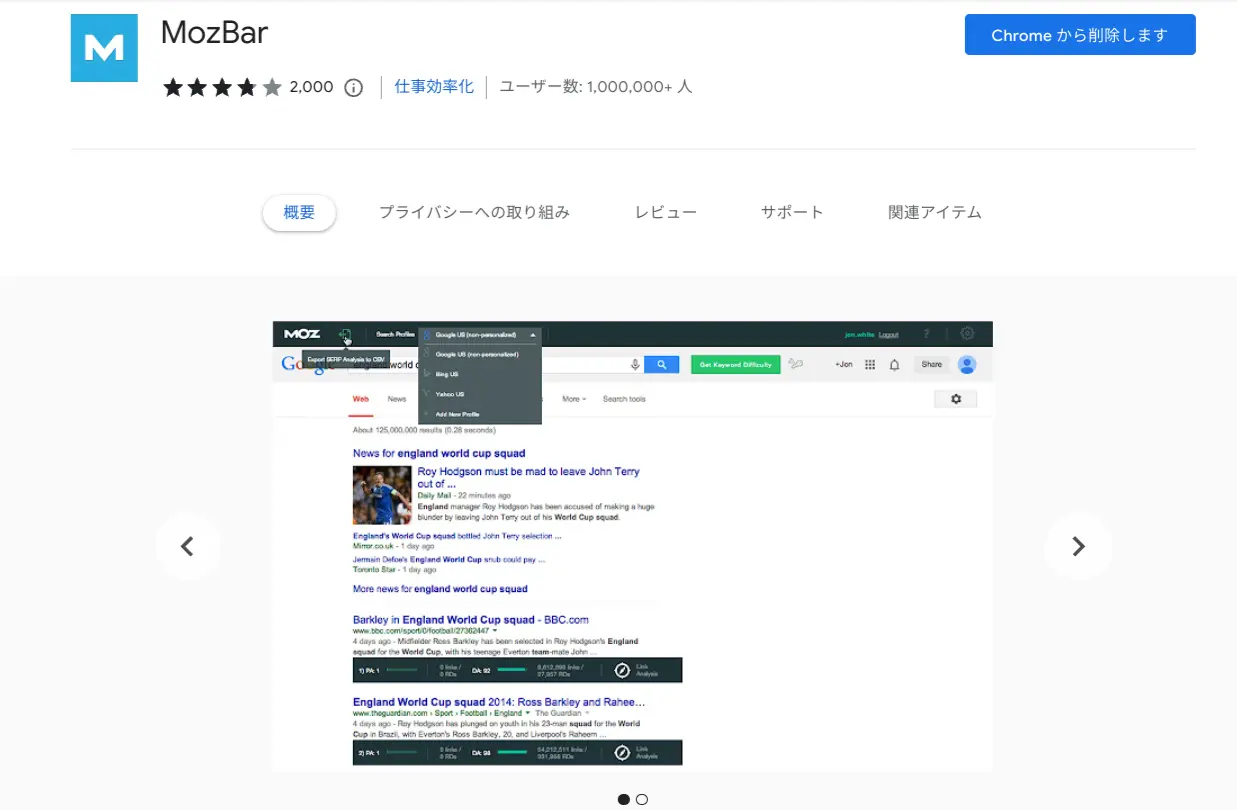
Task: Collapse the Search Profiles dropdown arrow
Action: pos(533,335)
